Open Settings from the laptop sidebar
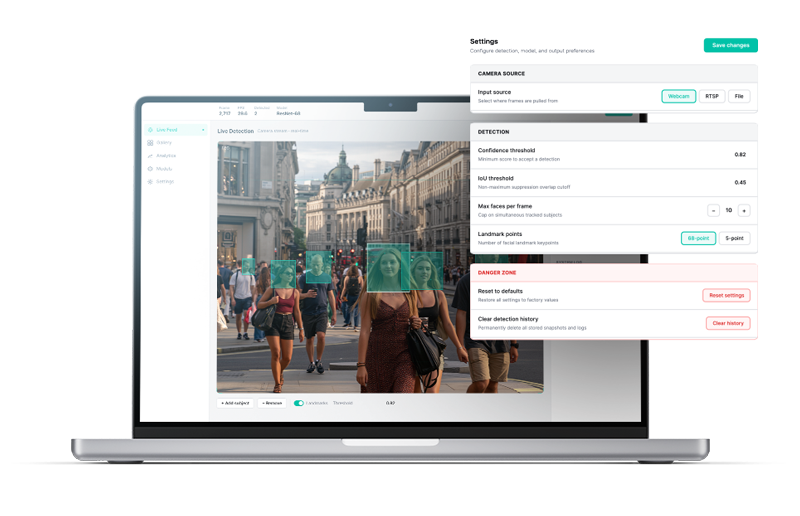The image size is (800, 516). (176, 182)
